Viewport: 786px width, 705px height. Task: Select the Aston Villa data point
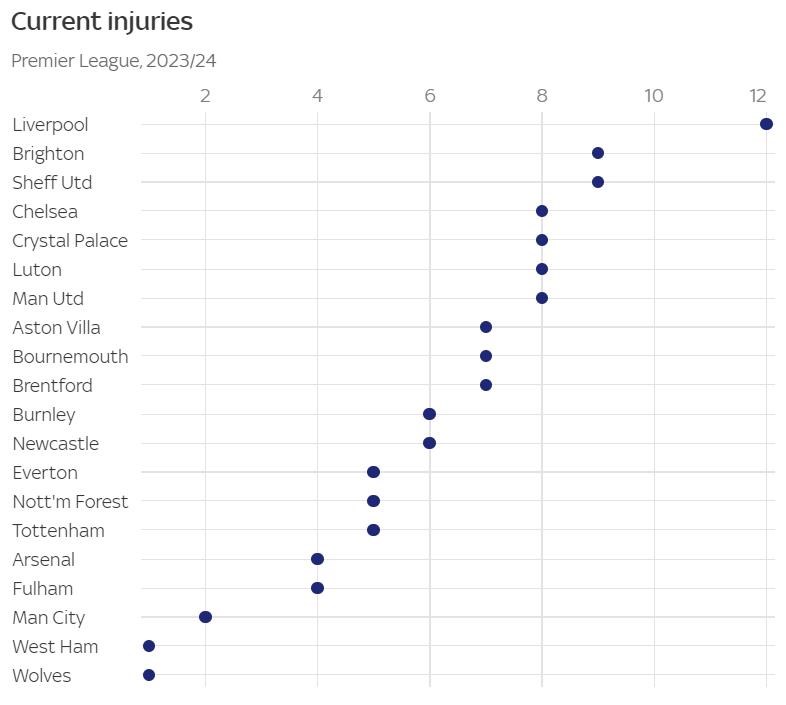coord(486,327)
